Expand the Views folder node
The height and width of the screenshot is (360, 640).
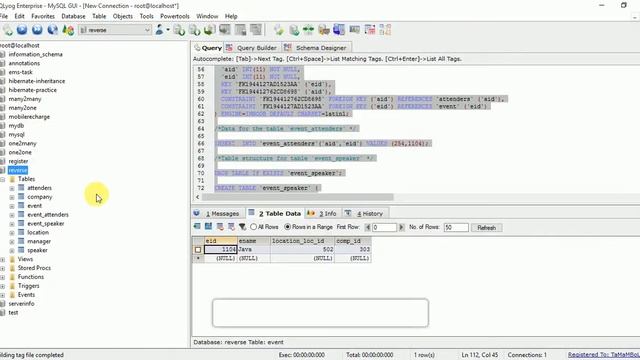click(x=3, y=260)
